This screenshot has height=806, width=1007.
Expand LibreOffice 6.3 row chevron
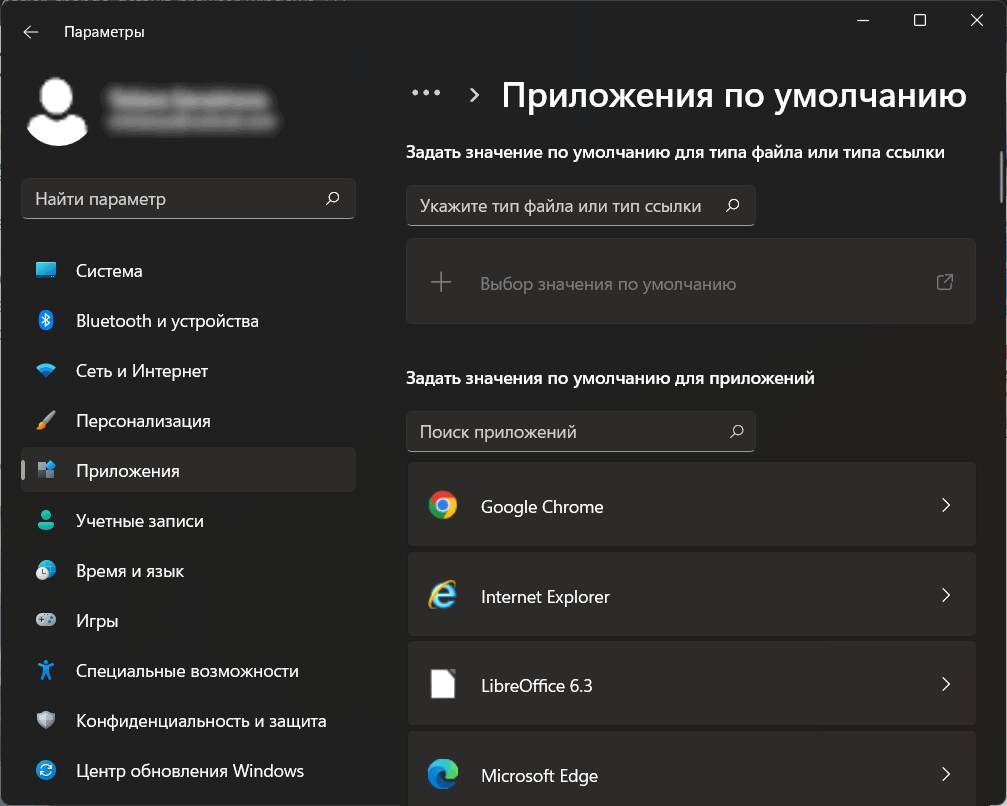946,684
